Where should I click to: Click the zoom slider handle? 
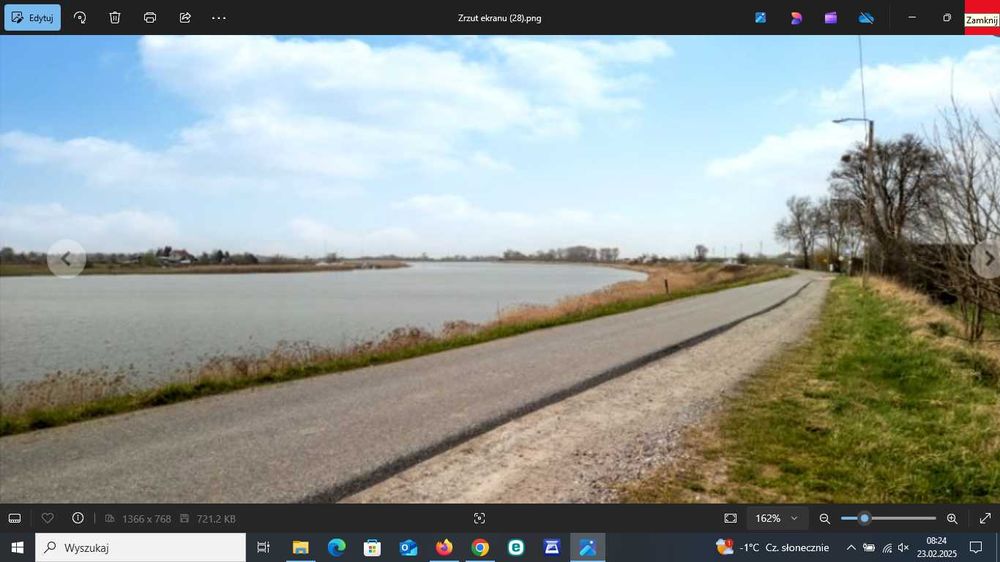tap(864, 518)
